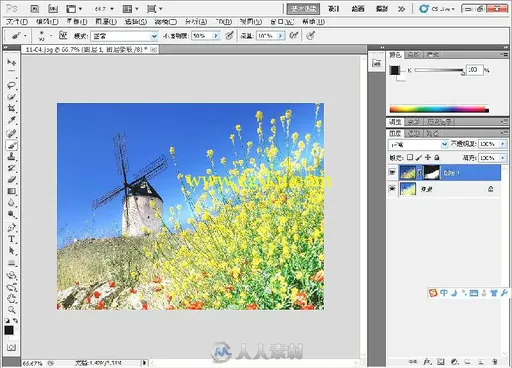Image resolution: width=512 pixels, height=368 pixels.
Task: Select the Lasso tool
Action: point(12,85)
